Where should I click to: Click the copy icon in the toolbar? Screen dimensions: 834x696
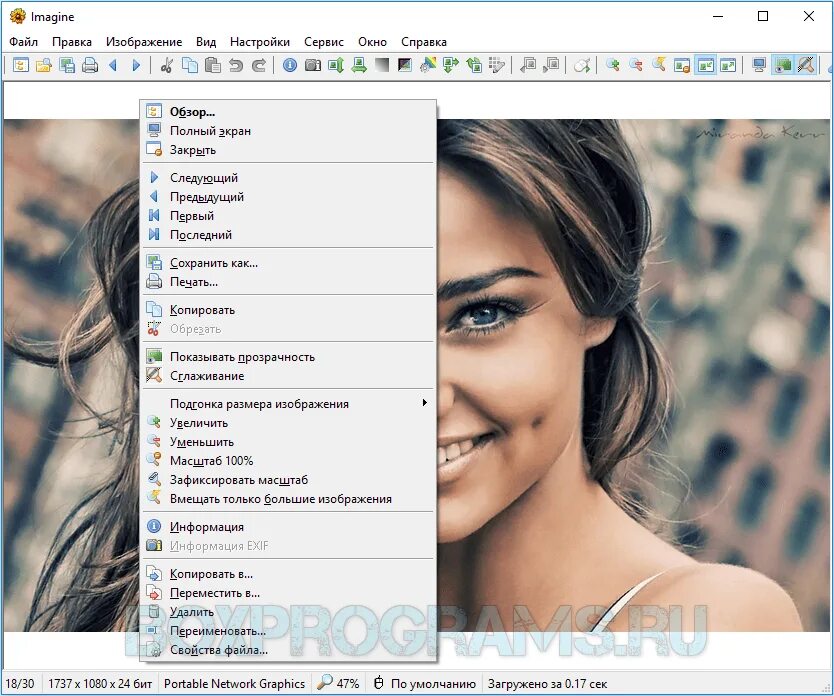190,65
